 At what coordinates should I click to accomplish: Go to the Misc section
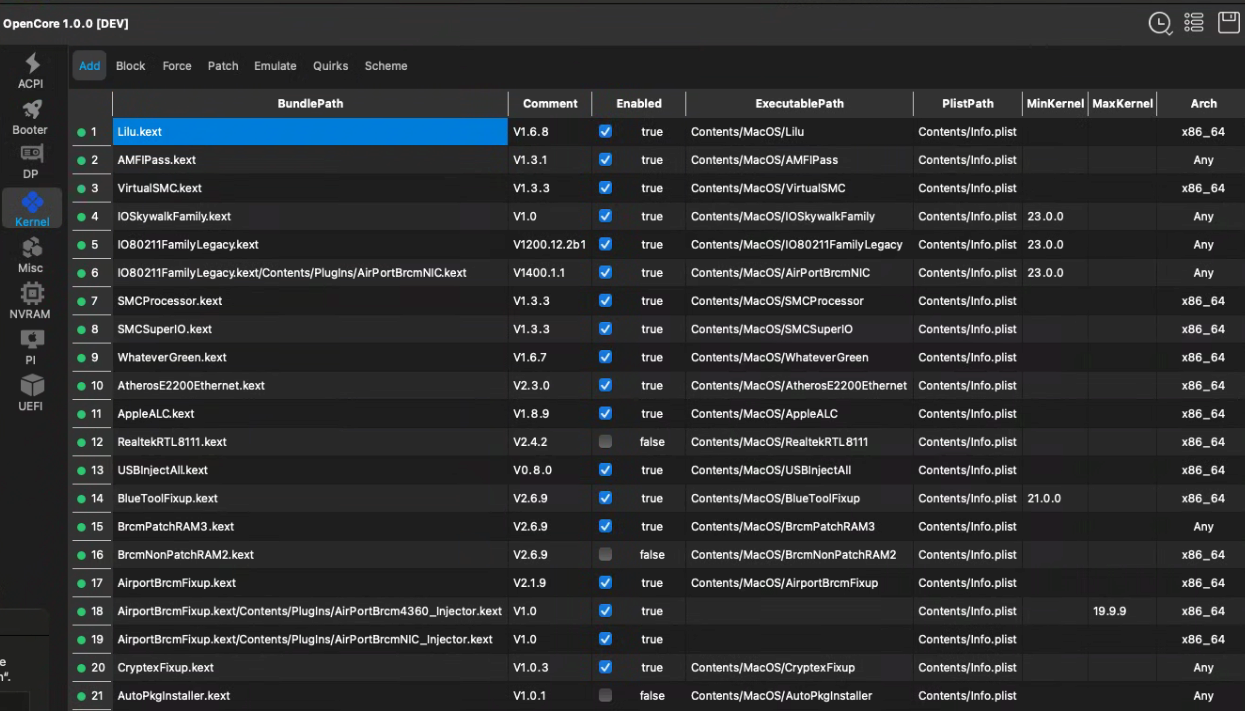[31, 254]
